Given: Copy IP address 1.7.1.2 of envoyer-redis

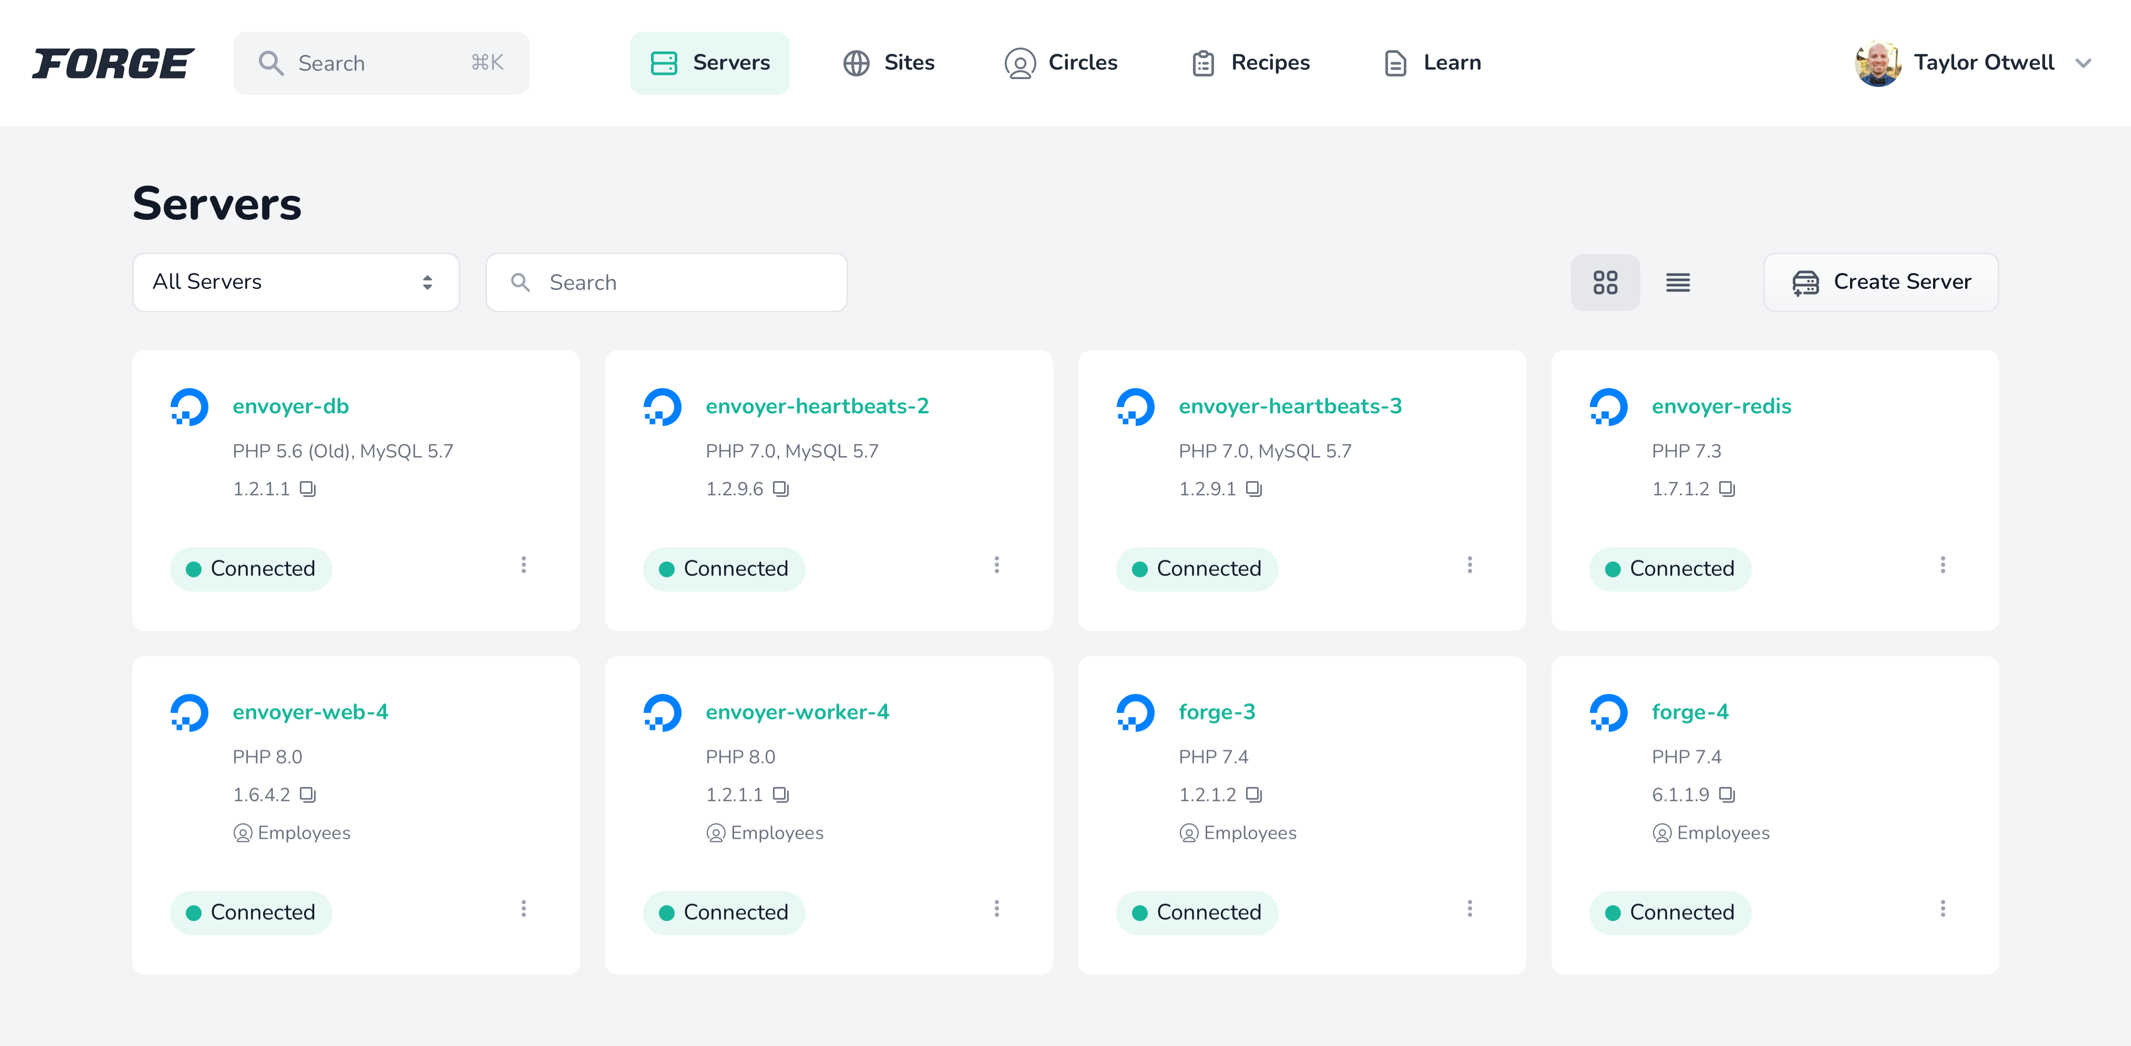Looking at the screenshot, I should tap(1727, 489).
